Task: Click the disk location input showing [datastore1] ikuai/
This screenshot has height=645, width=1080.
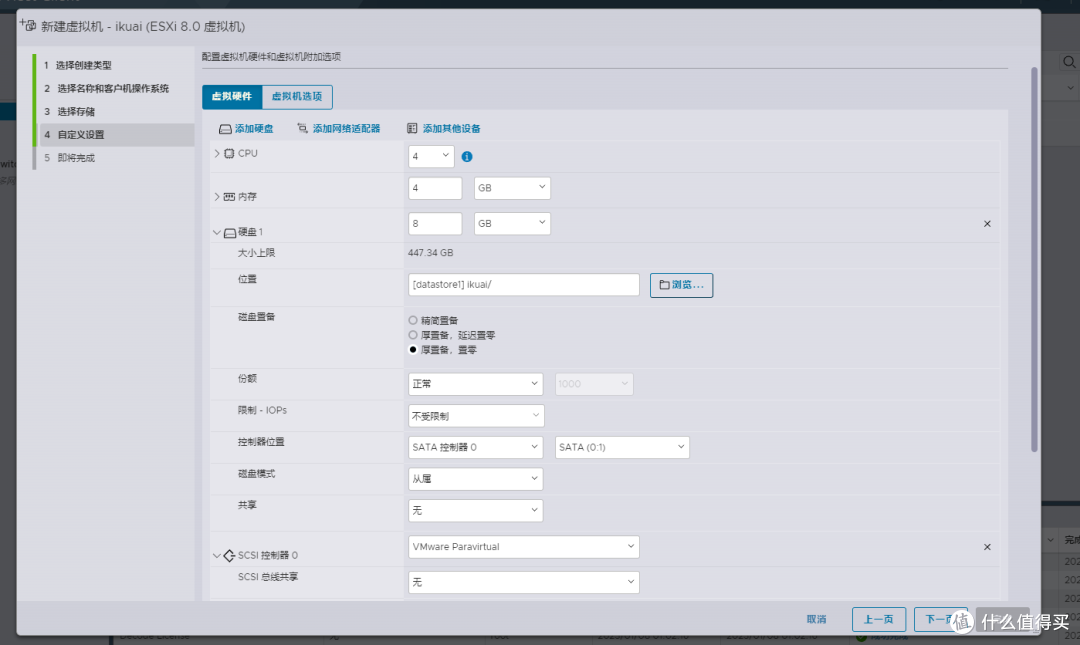Action: 523,285
